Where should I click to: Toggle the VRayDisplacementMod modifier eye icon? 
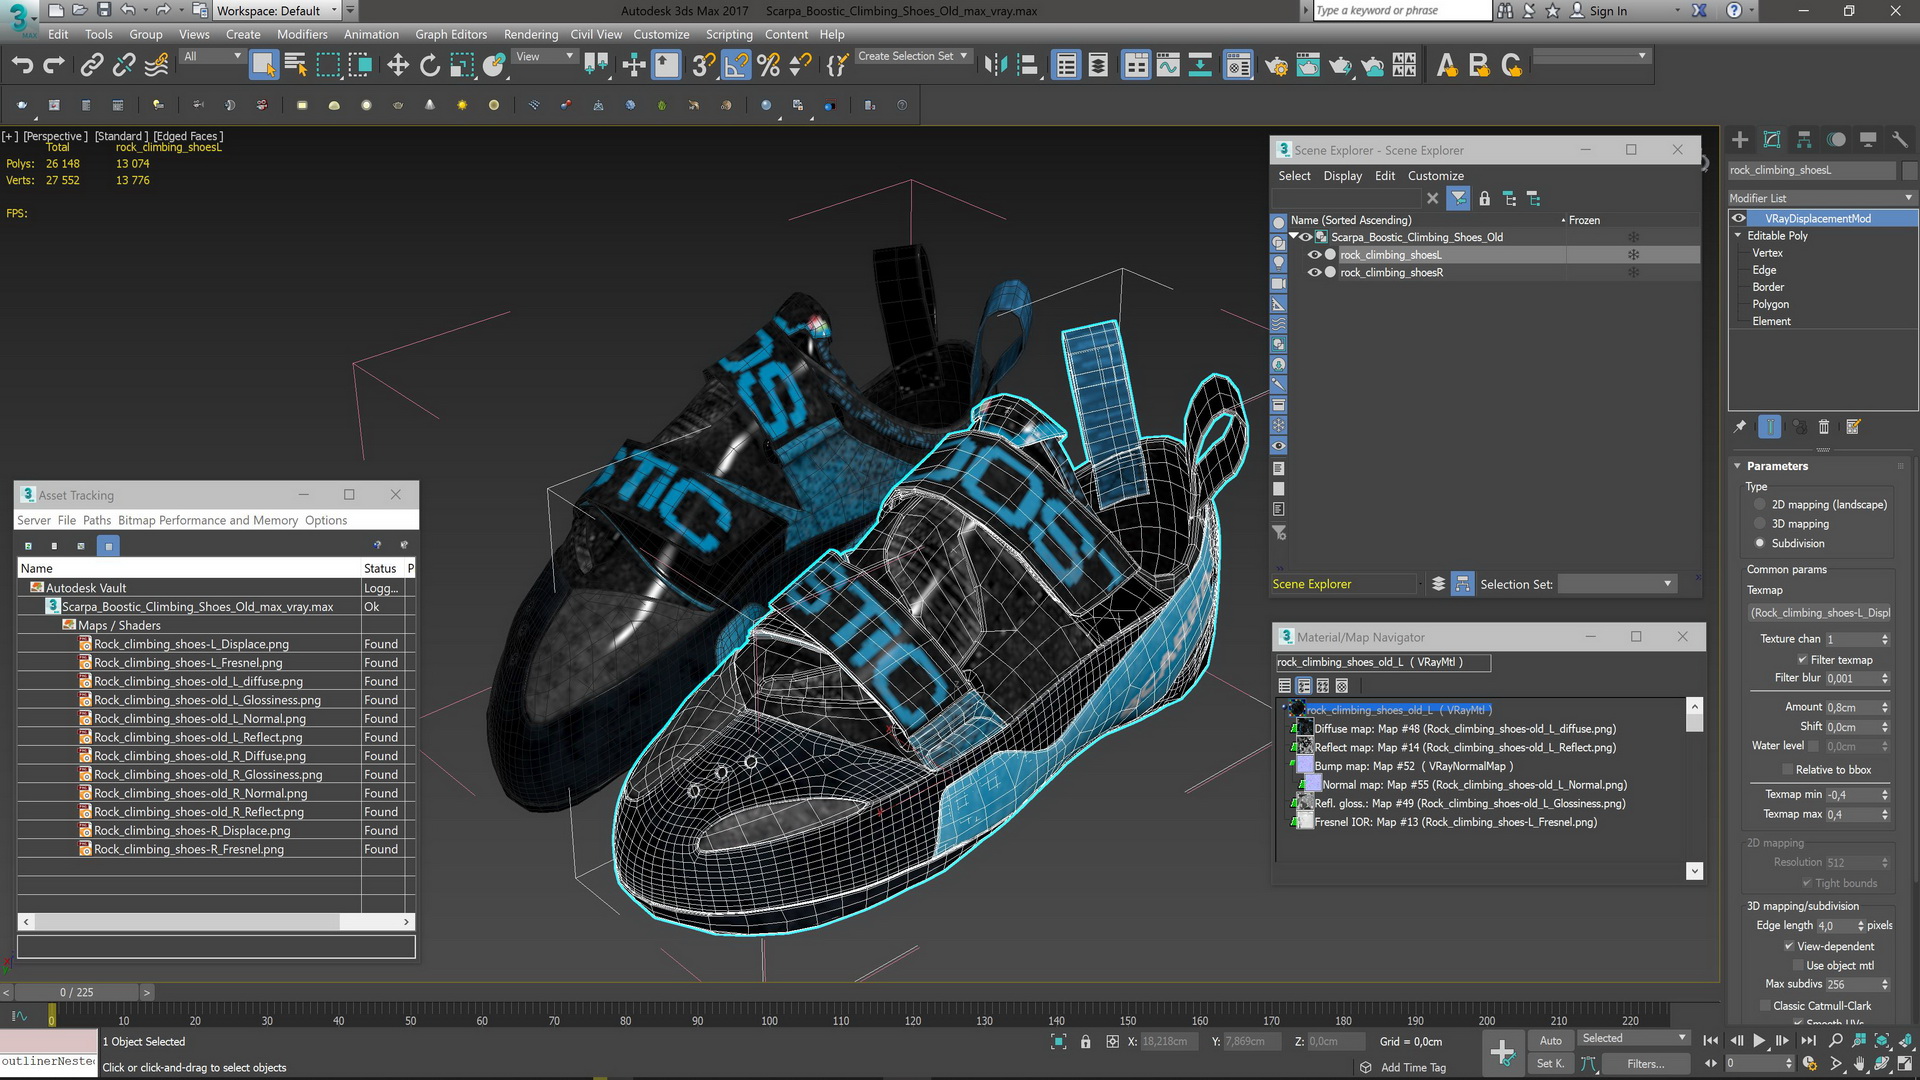[x=1739, y=219]
